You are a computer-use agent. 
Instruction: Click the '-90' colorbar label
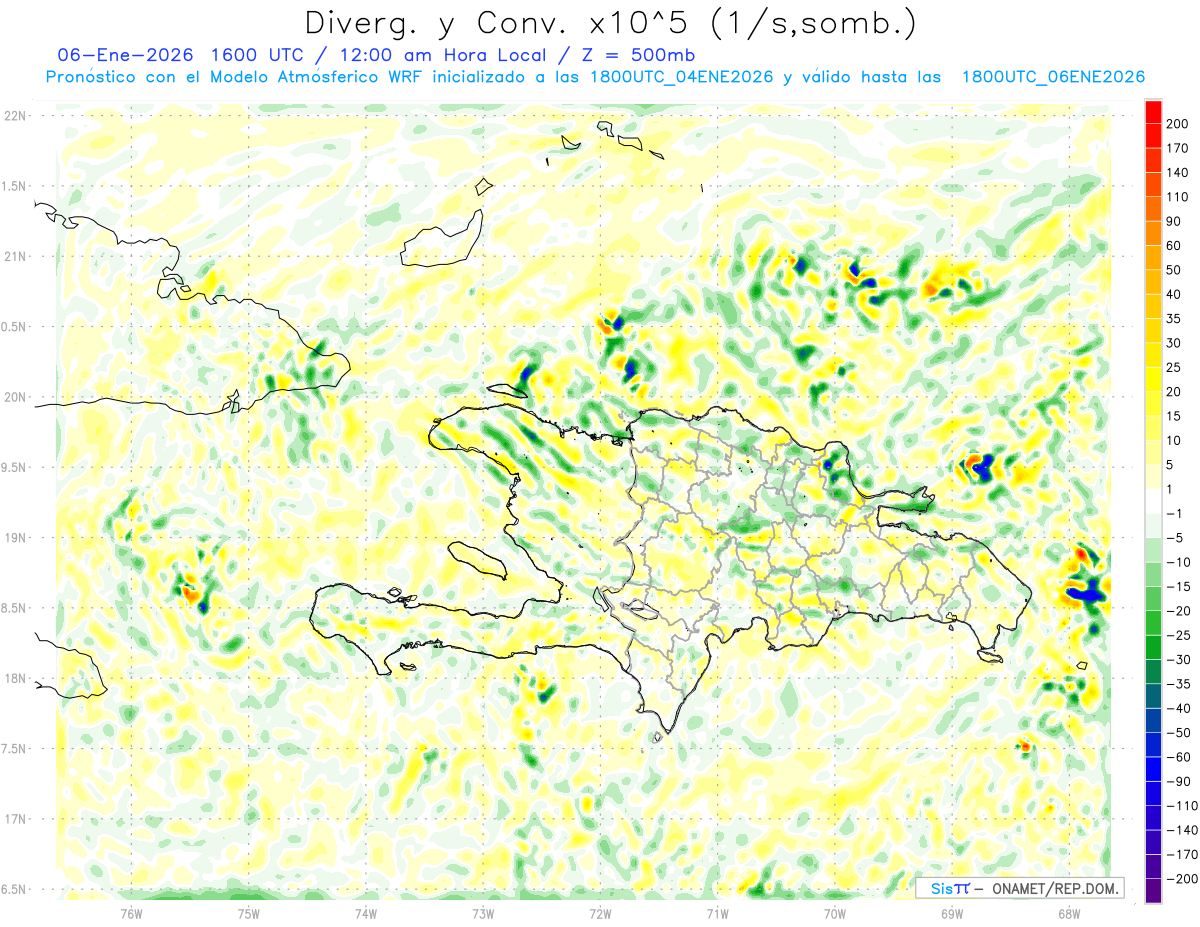click(x=1180, y=781)
